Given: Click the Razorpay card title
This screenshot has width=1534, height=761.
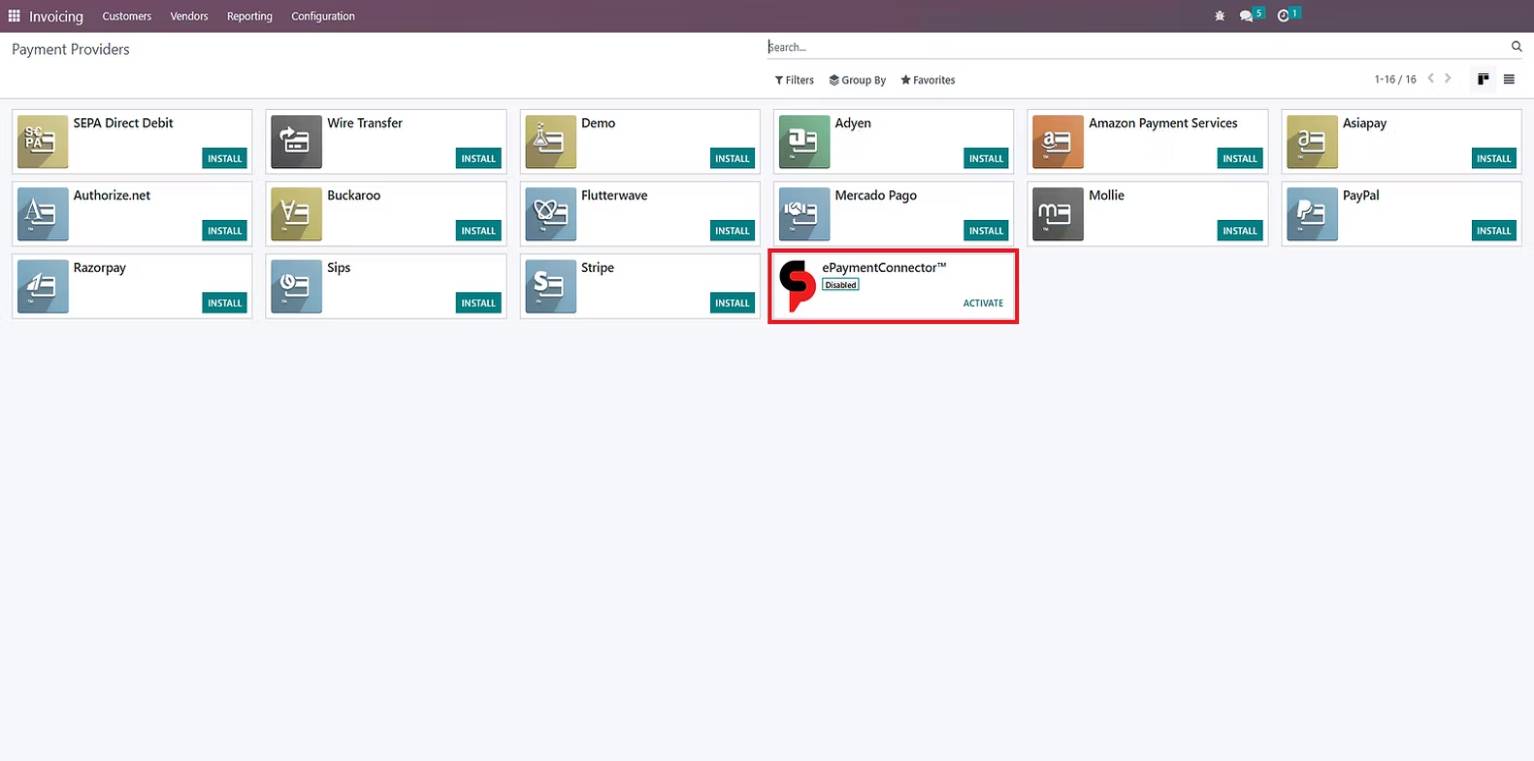Looking at the screenshot, I should coord(100,267).
